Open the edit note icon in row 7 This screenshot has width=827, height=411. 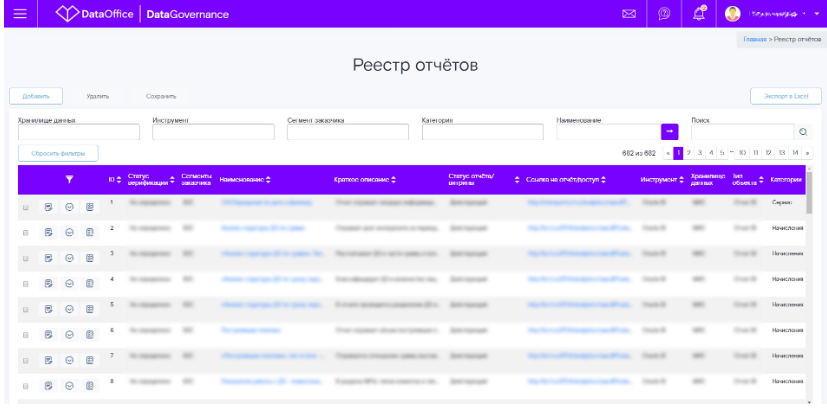tap(49, 360)
